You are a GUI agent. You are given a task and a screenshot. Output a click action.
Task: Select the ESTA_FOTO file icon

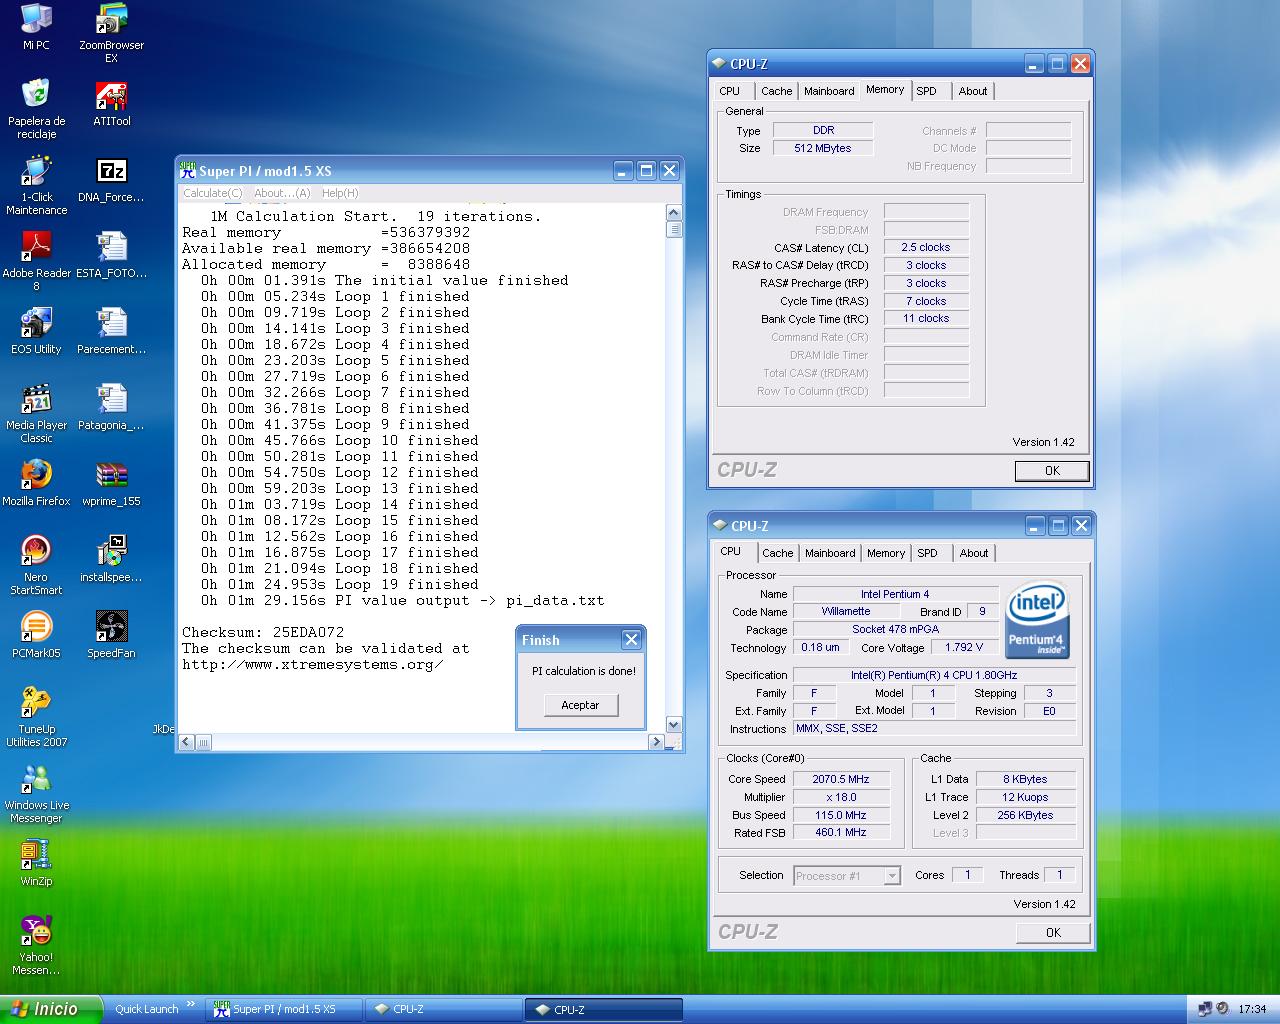tap(111, 255)
